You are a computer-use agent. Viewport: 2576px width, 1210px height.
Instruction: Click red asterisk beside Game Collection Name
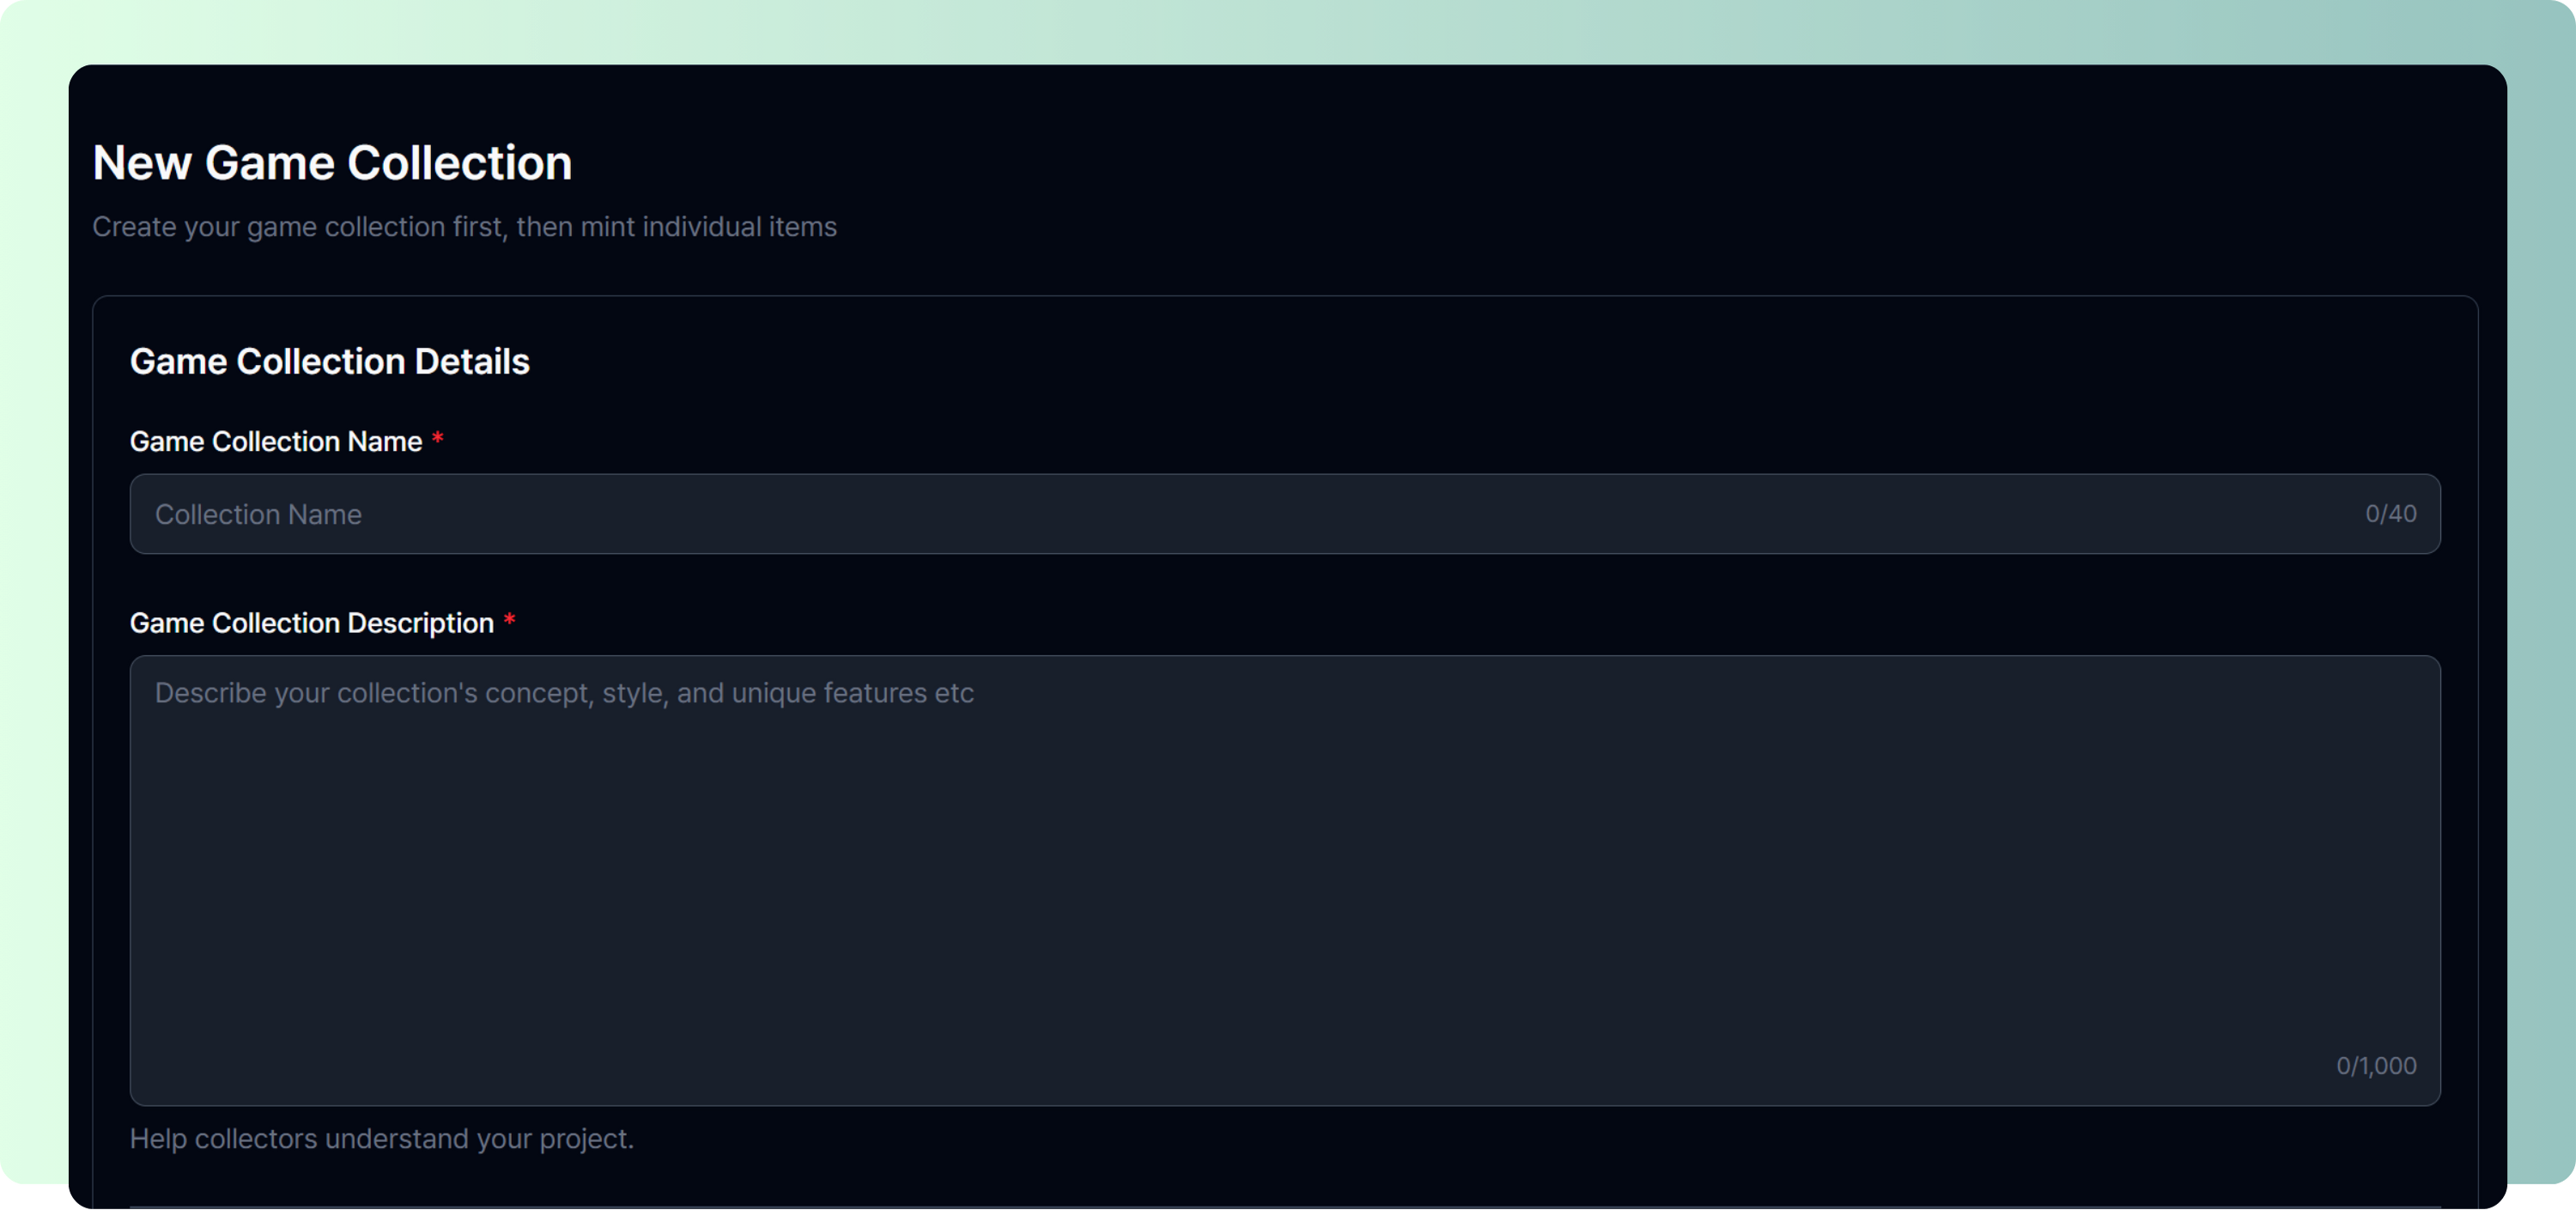[437, 440]
